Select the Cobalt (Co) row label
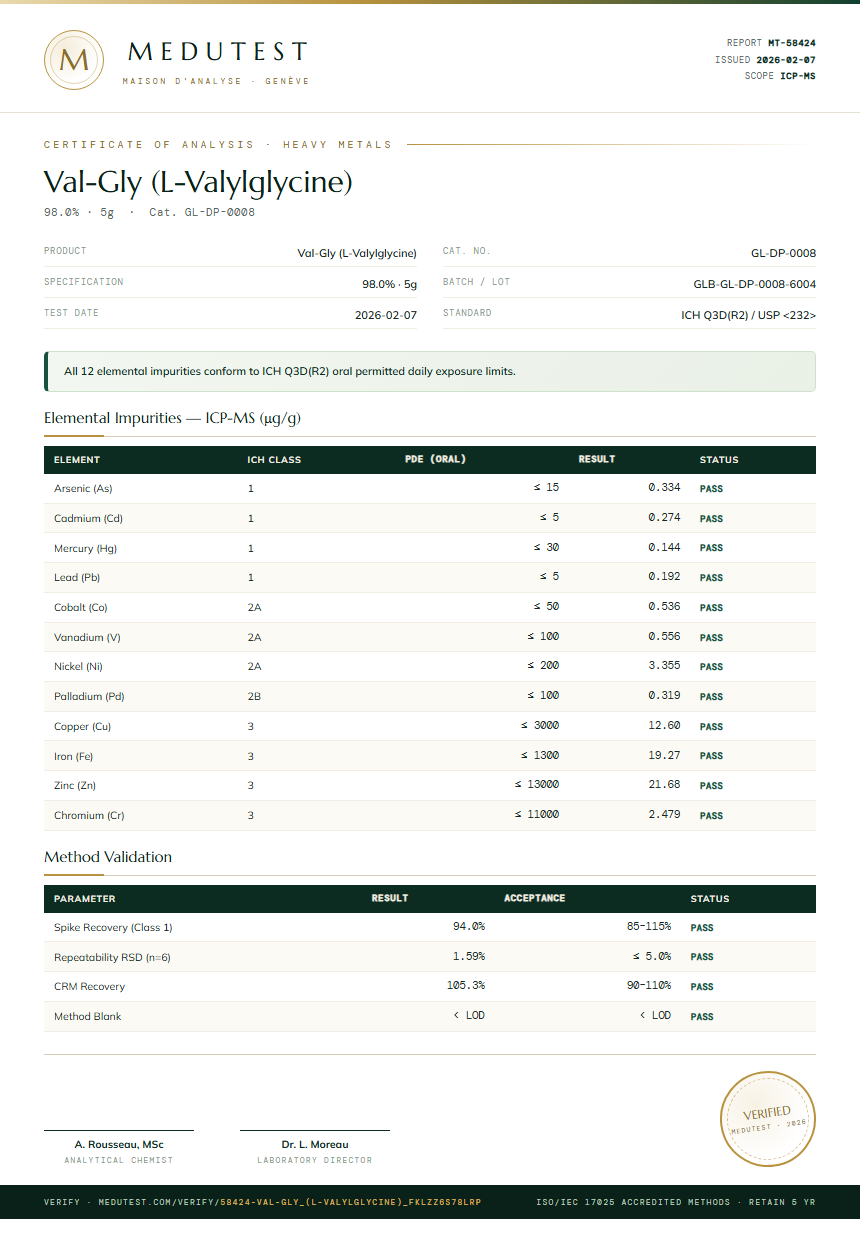The height and width of the screenshot is (1249, 860). [80, 608]
